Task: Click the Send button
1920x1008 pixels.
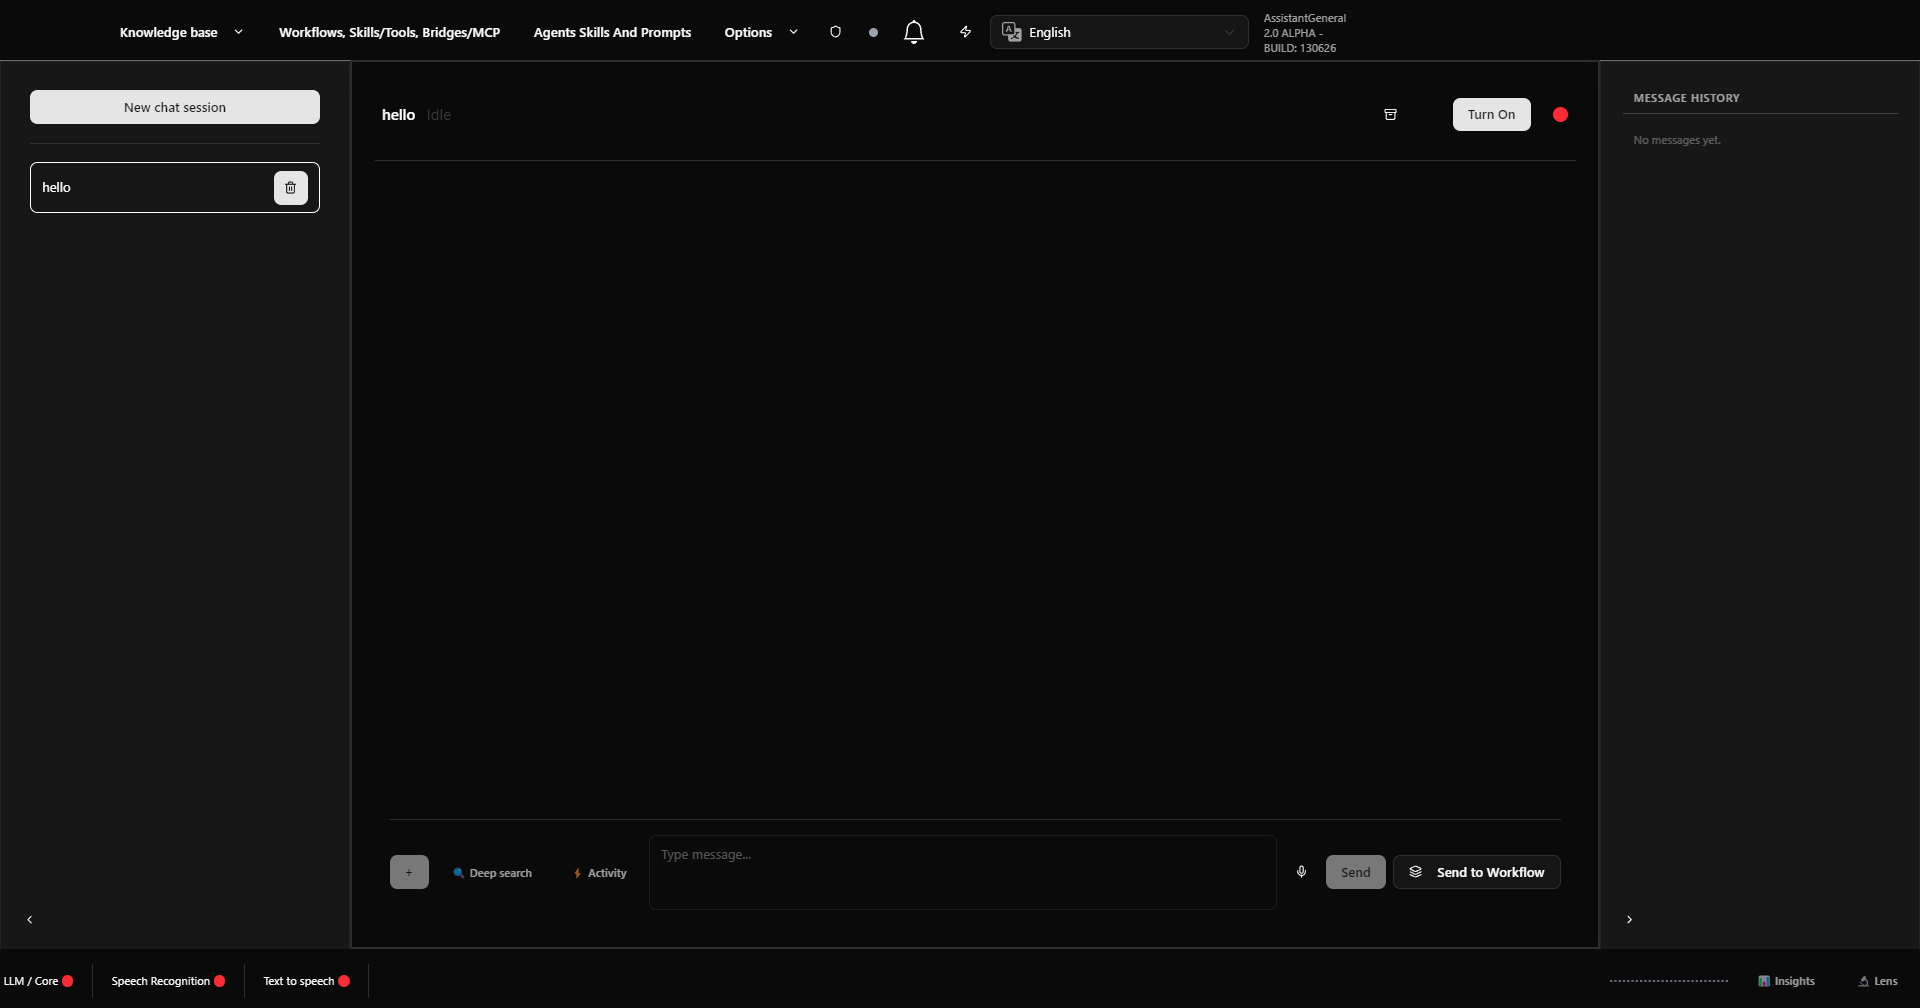Action: [1355, 872]
